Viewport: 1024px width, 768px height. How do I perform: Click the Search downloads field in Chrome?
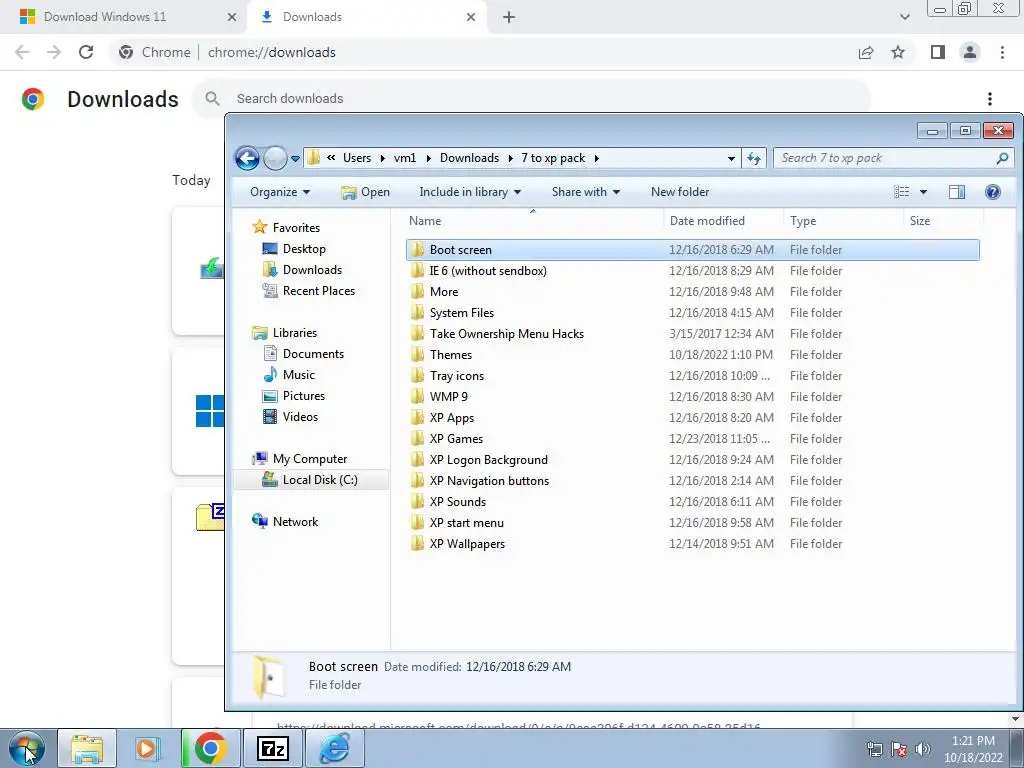532,99
